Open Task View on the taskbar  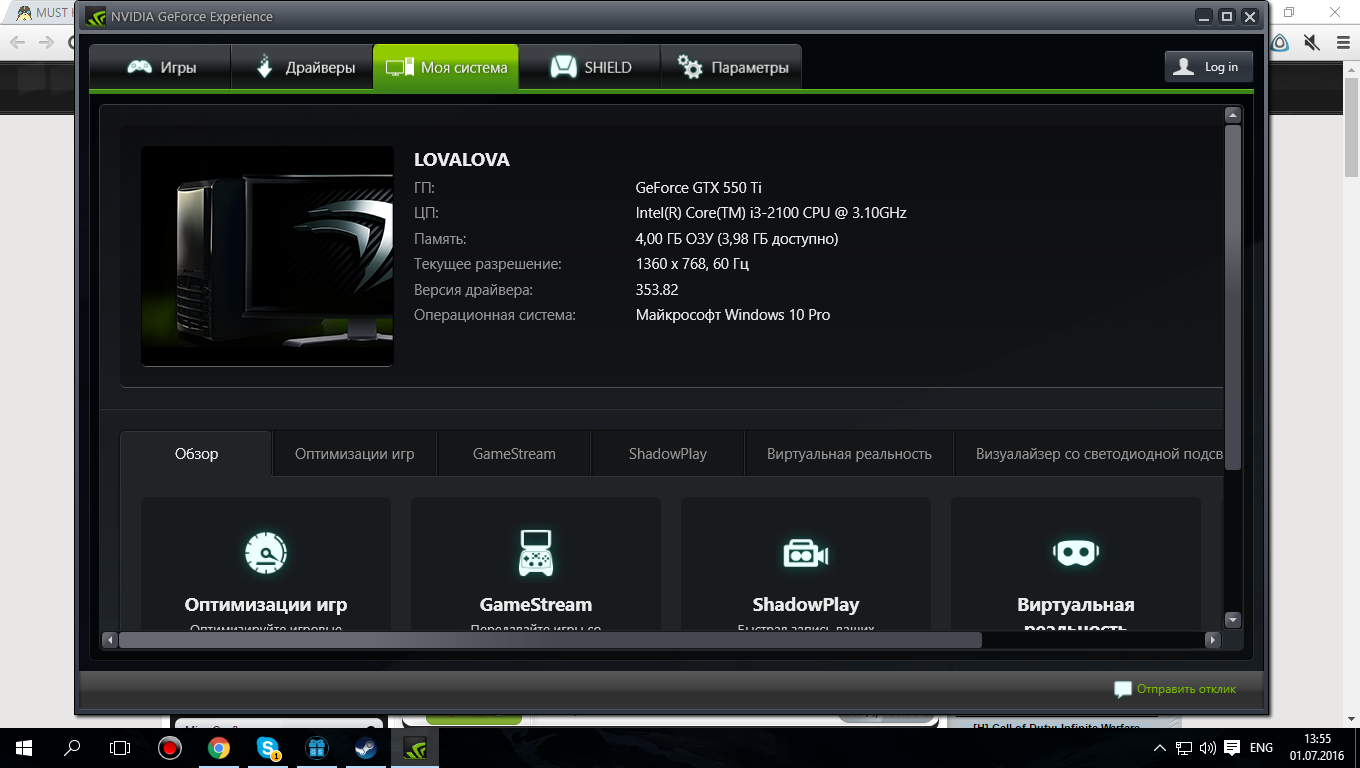pyautogui.click(x=120, y=748)
